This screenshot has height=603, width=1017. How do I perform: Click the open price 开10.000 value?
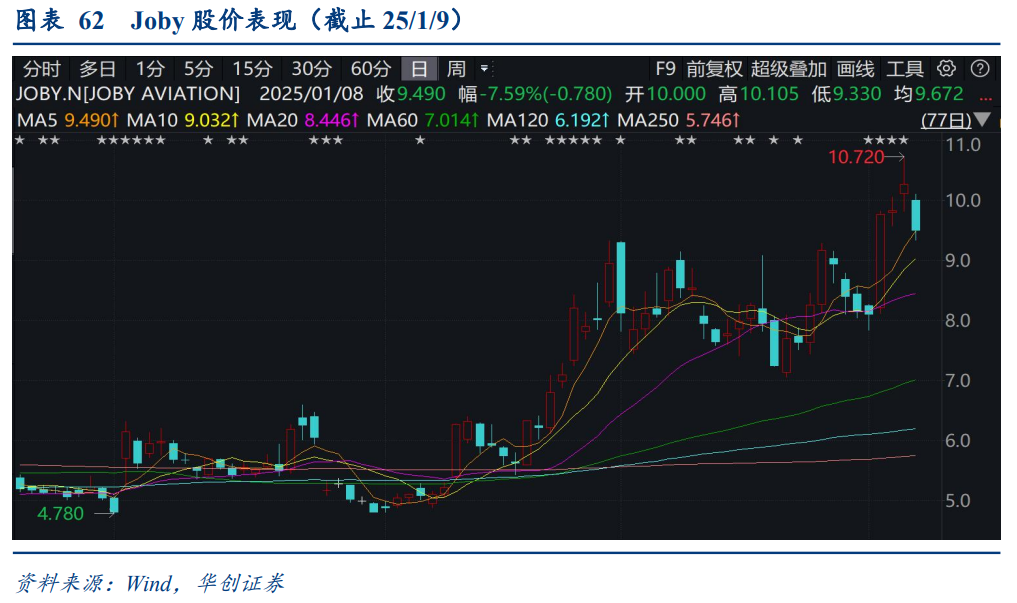[665, 94]
